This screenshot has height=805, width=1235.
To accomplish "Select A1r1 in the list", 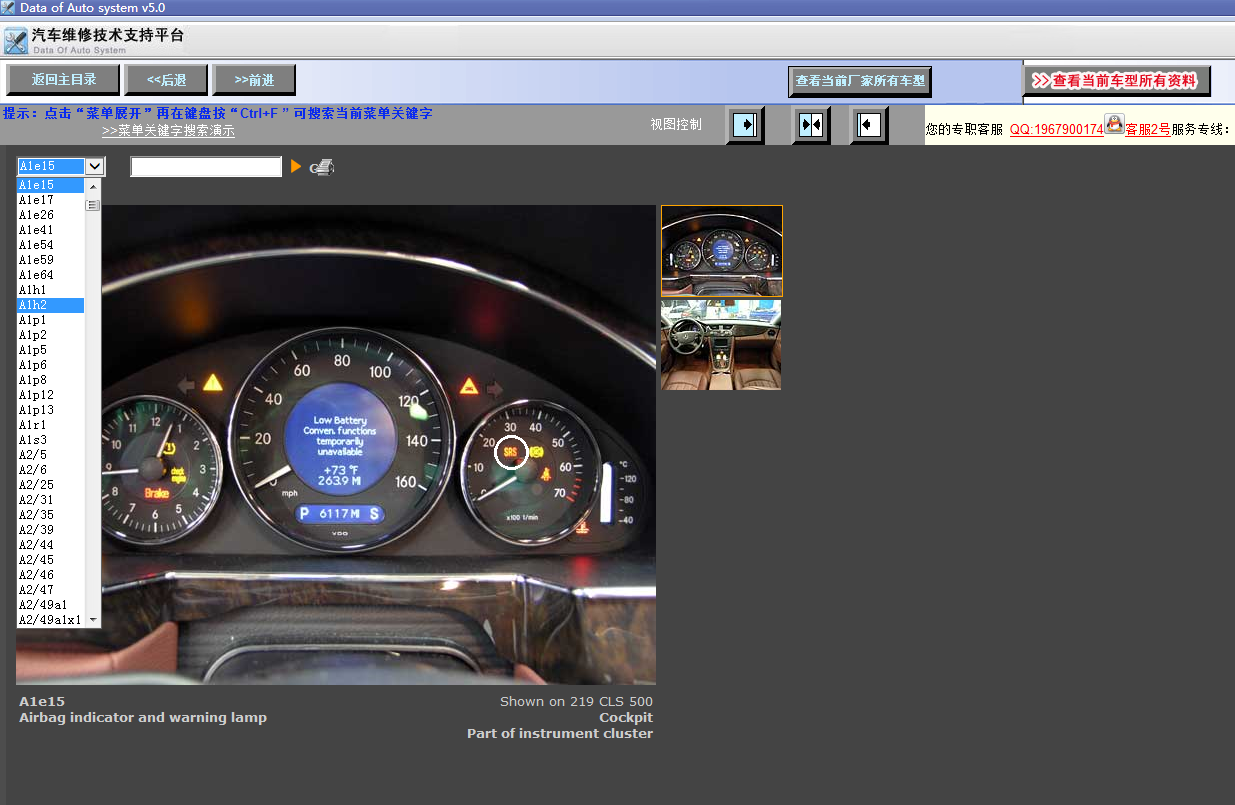I will pos(51,425).
